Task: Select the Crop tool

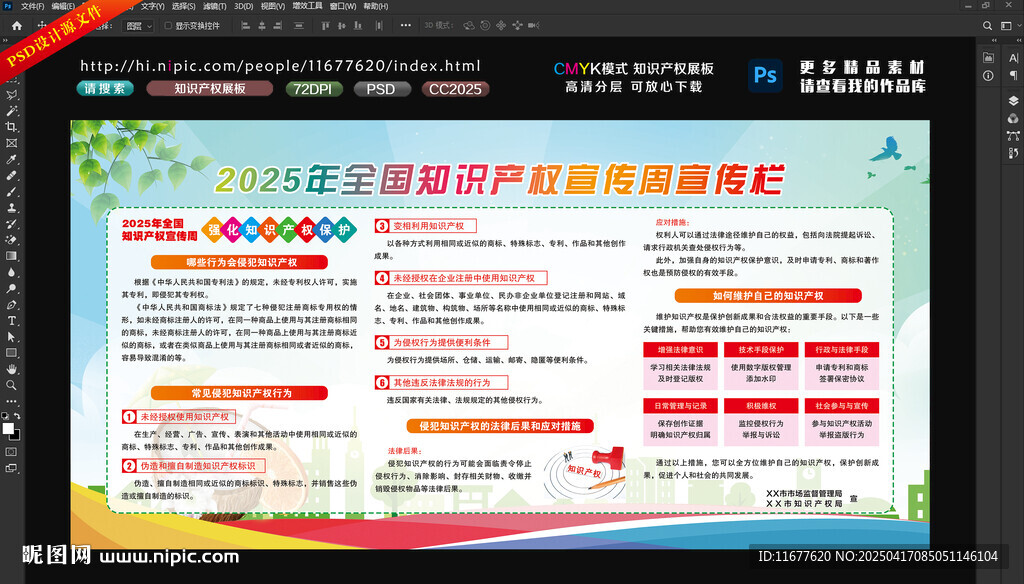Action: coord(12,127)
